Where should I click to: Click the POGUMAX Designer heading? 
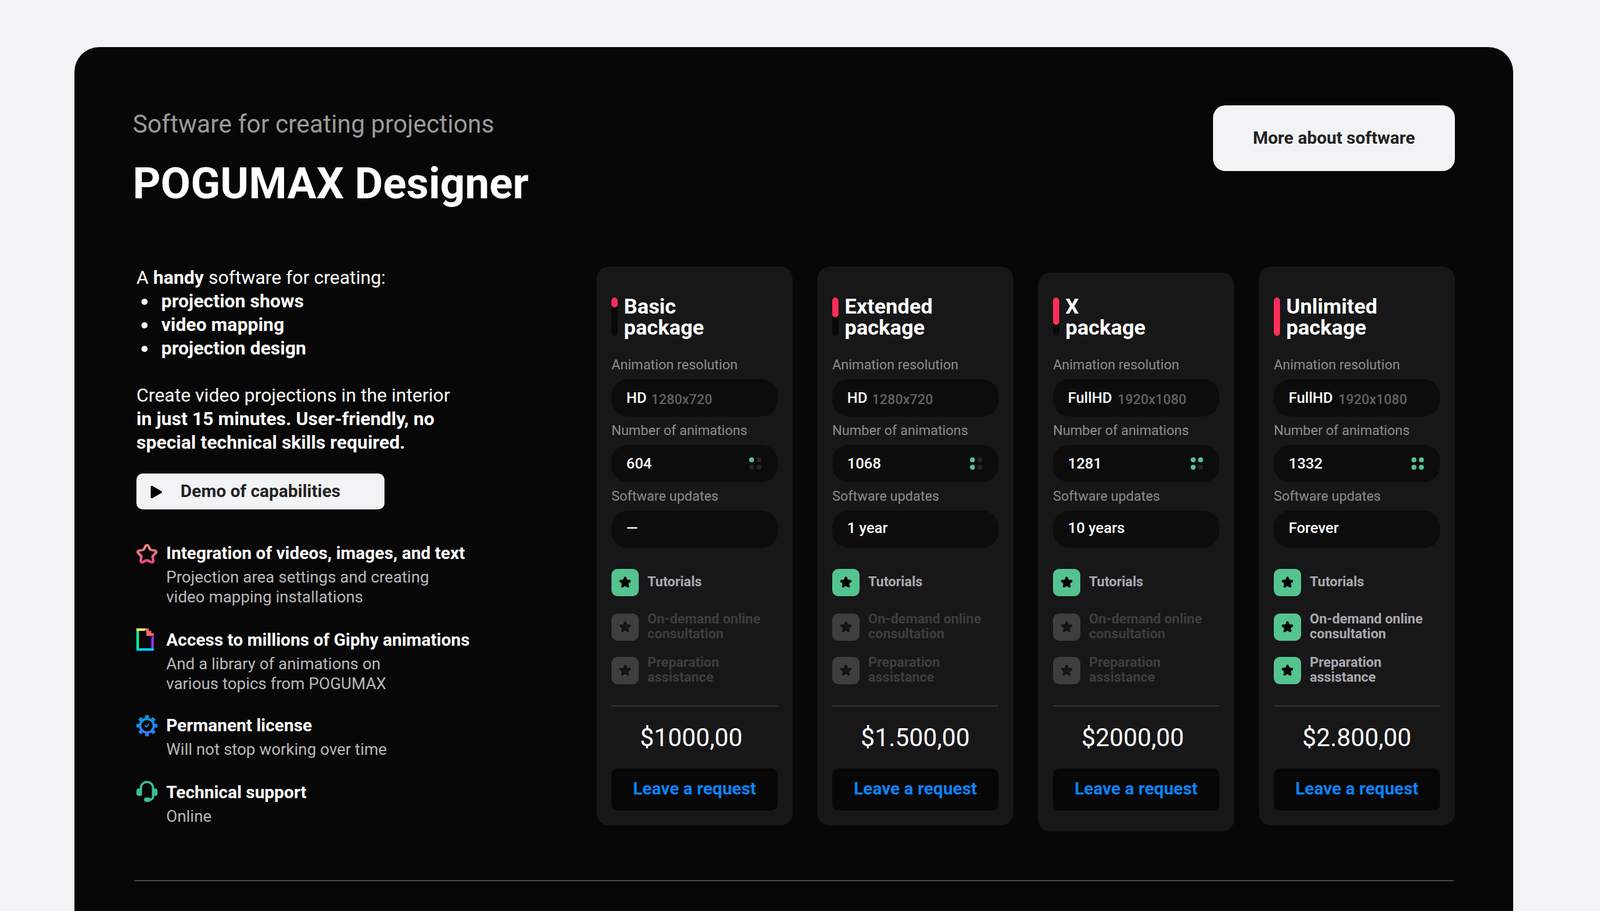point(330,184)
